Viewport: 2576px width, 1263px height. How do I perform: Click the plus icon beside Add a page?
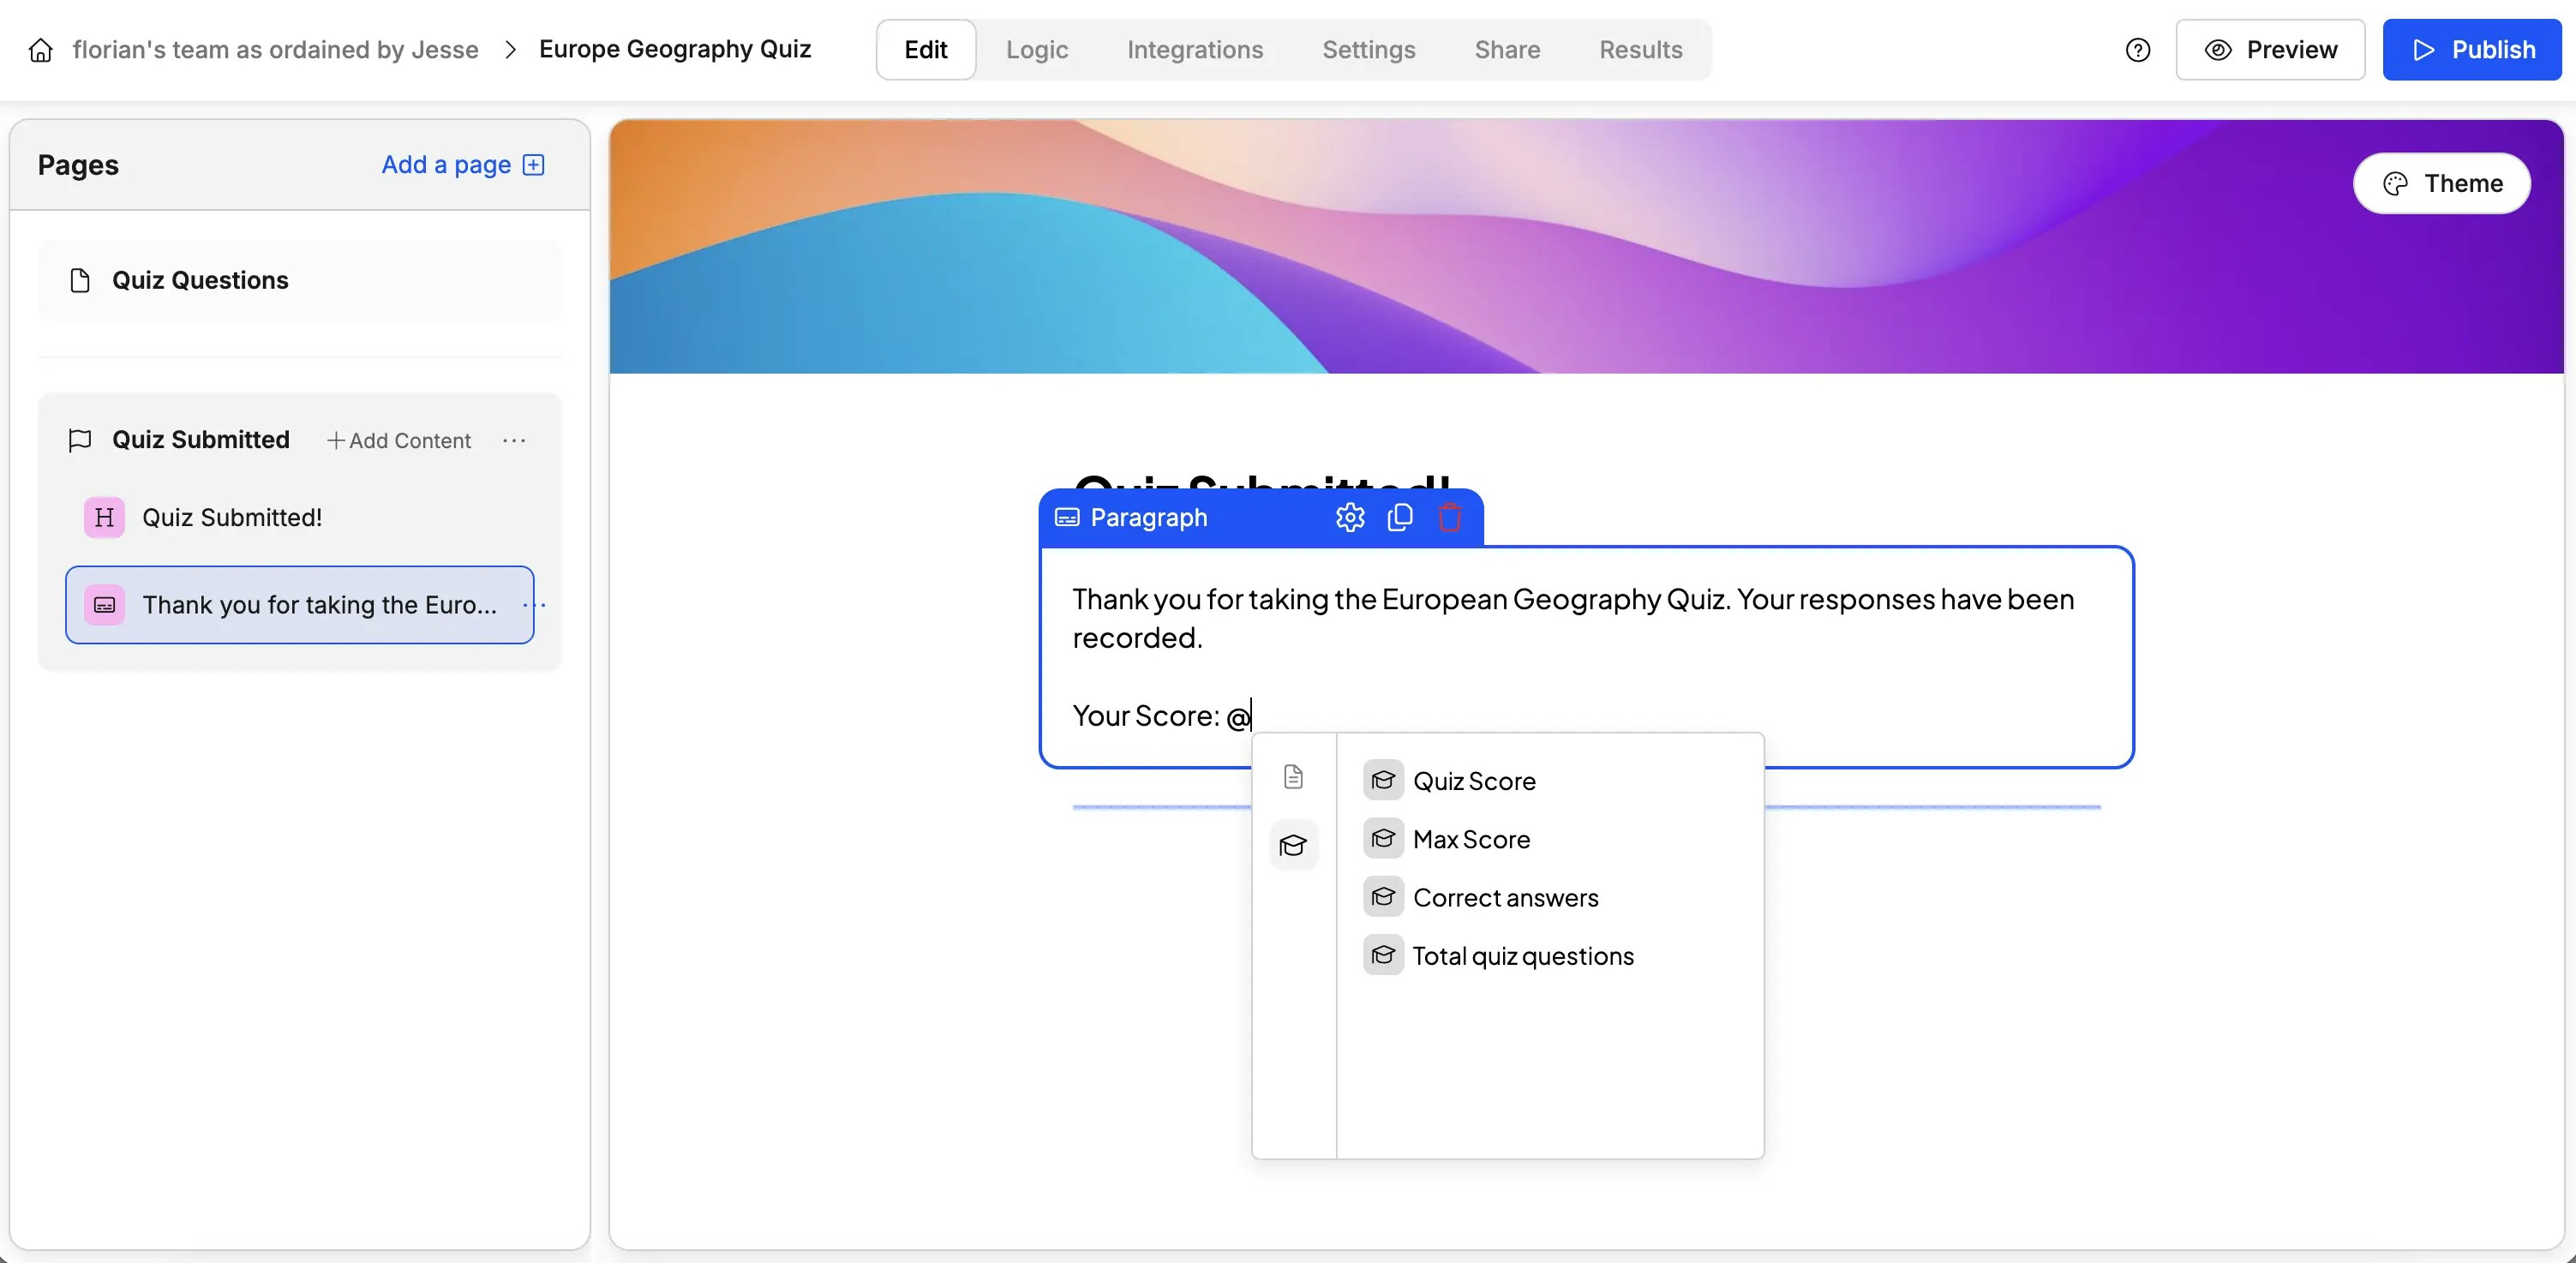click(x=534, y=165)
